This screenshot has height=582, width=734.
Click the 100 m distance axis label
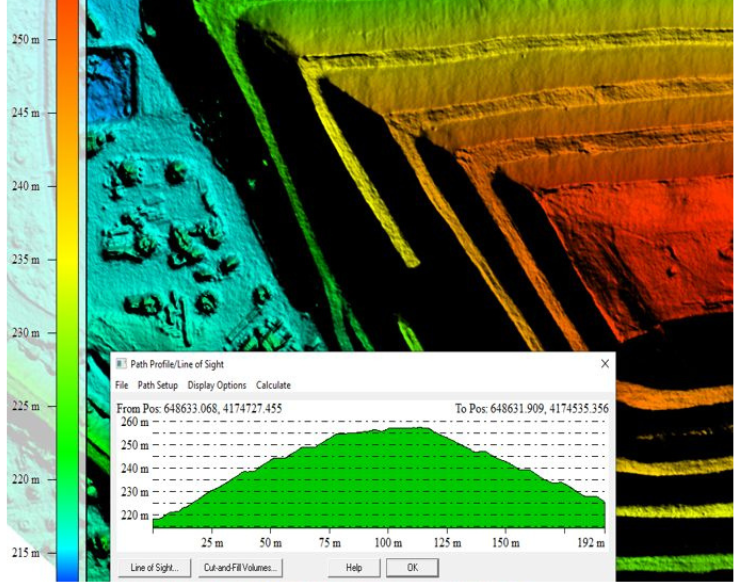[x=388, y=543]
